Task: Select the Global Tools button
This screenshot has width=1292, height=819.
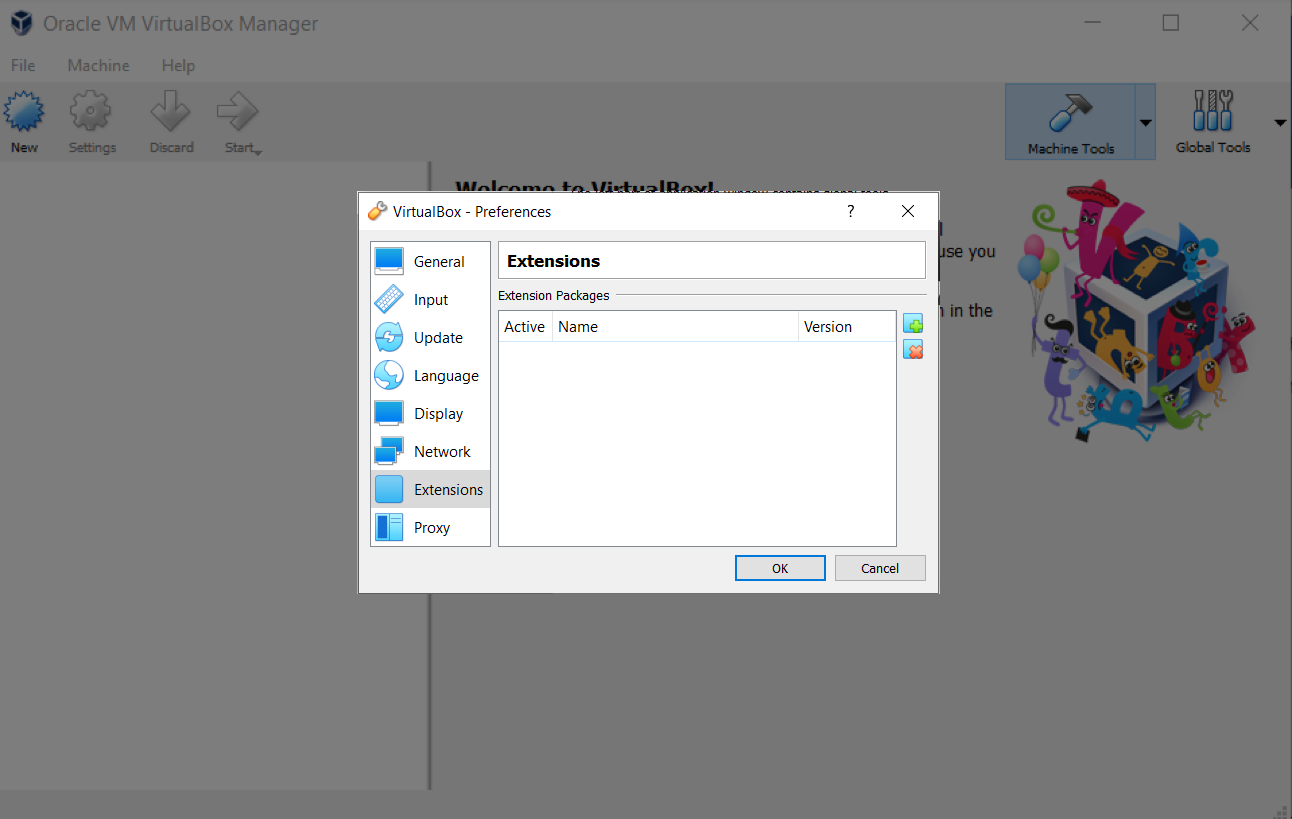Action: (1213, 122)
